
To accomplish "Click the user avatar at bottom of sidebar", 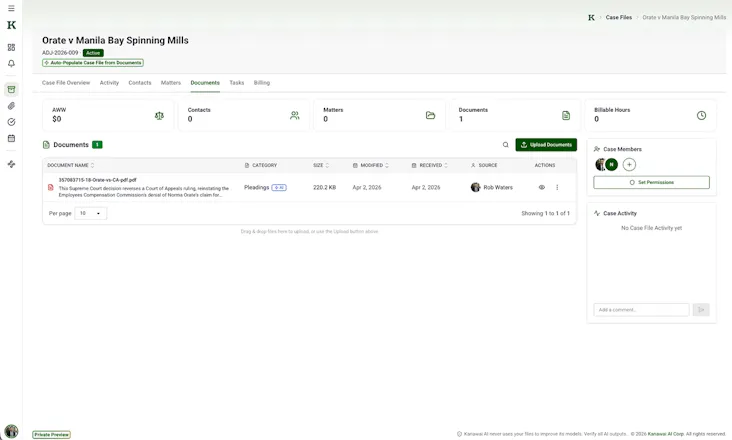I will pyautogui.click(x=11, y=431).
